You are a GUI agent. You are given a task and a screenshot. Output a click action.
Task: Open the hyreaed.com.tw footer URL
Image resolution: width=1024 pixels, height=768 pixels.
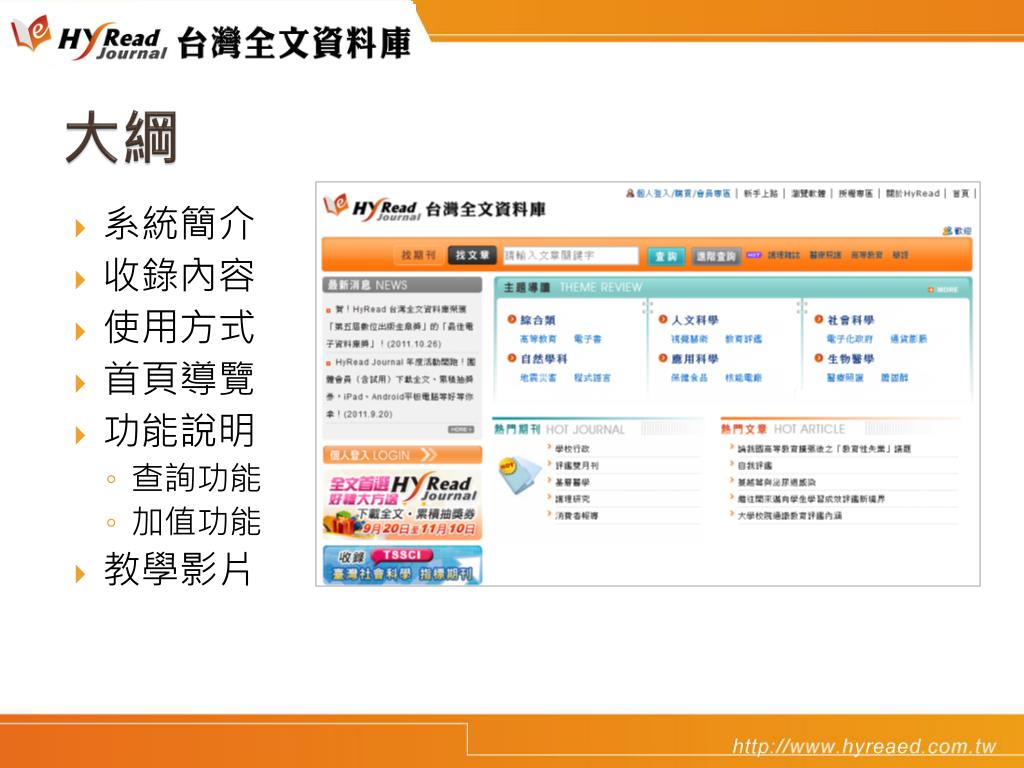864,746
